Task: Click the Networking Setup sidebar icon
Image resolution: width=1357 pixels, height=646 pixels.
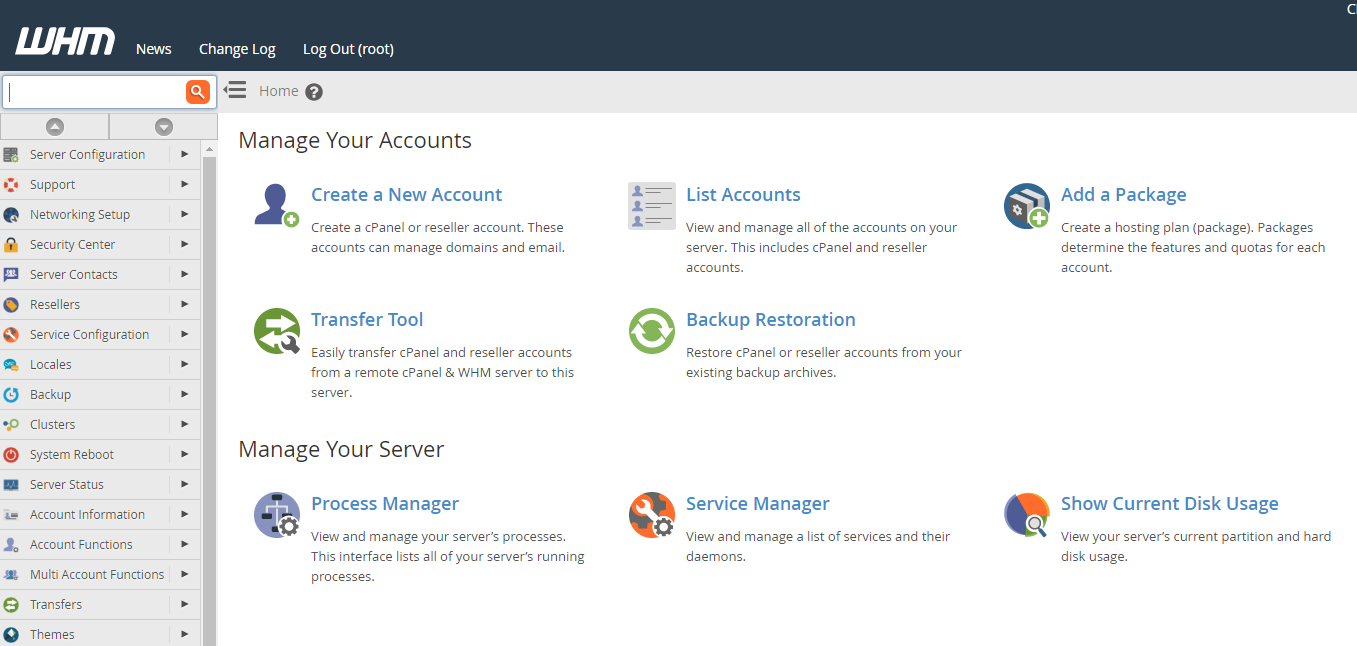Action: point(11,215)
